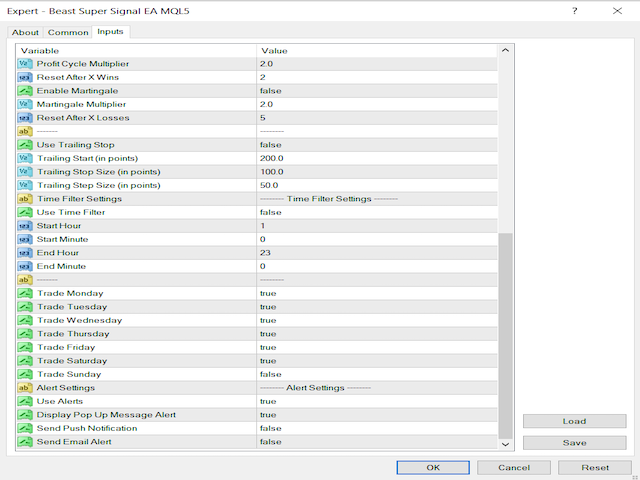
Task: Select the Profit Cycle Multiplier value 2.0
Action: click(x=266, y=64)
